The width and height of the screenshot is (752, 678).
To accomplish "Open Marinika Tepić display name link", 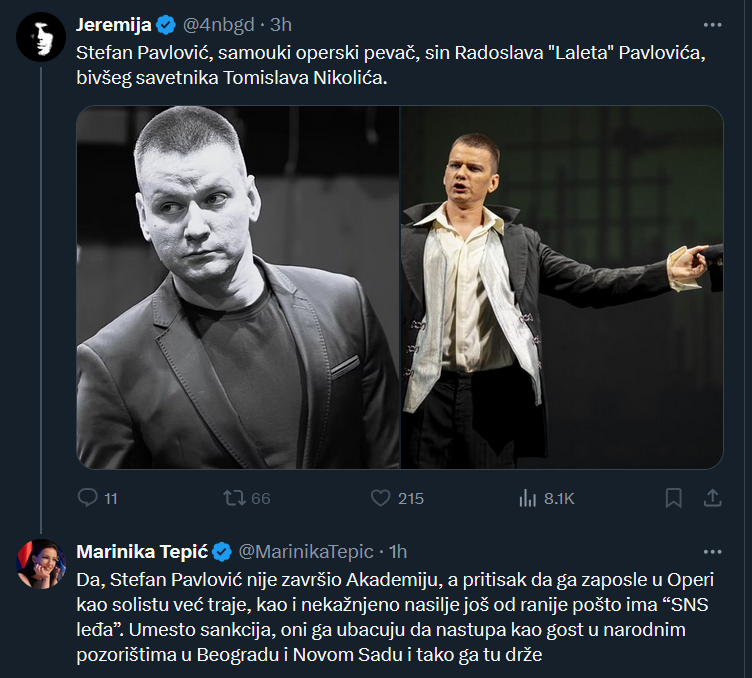I will tap(141, 551).
